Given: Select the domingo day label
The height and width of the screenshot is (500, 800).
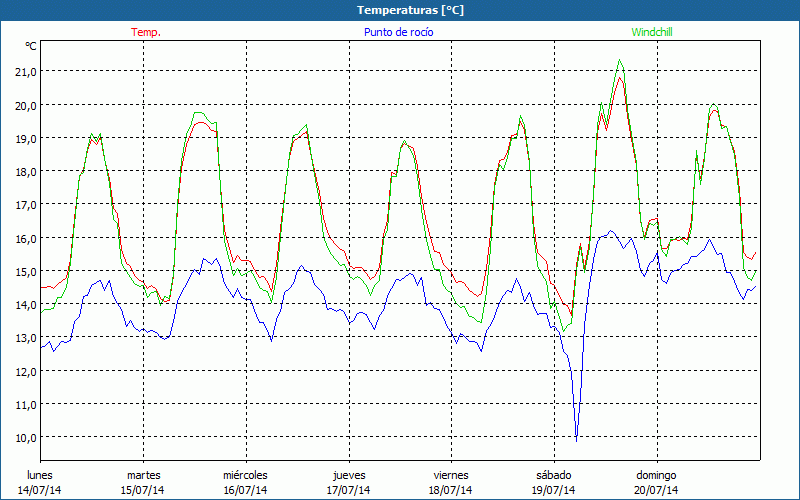Looking at the screenshot, I should pos(656,474).
